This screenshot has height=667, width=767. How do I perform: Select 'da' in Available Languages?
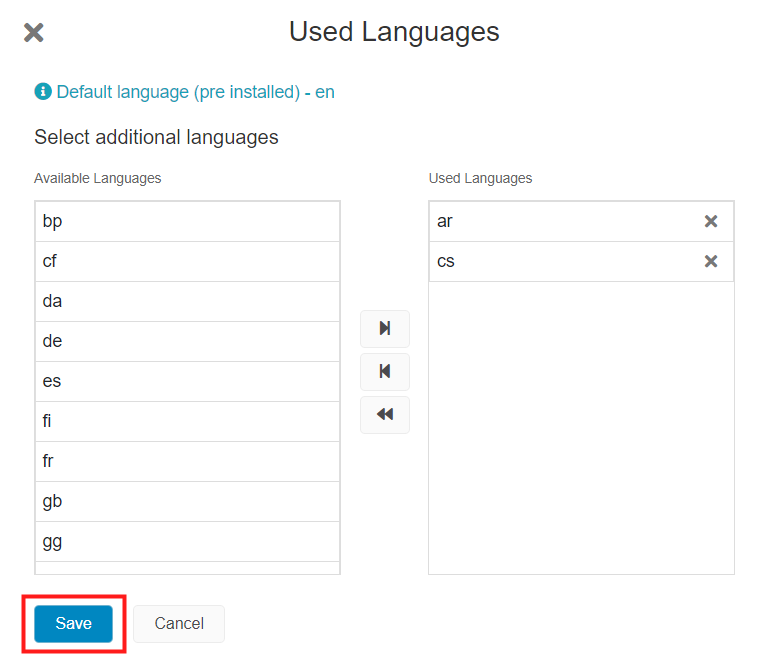pos(187,302)
